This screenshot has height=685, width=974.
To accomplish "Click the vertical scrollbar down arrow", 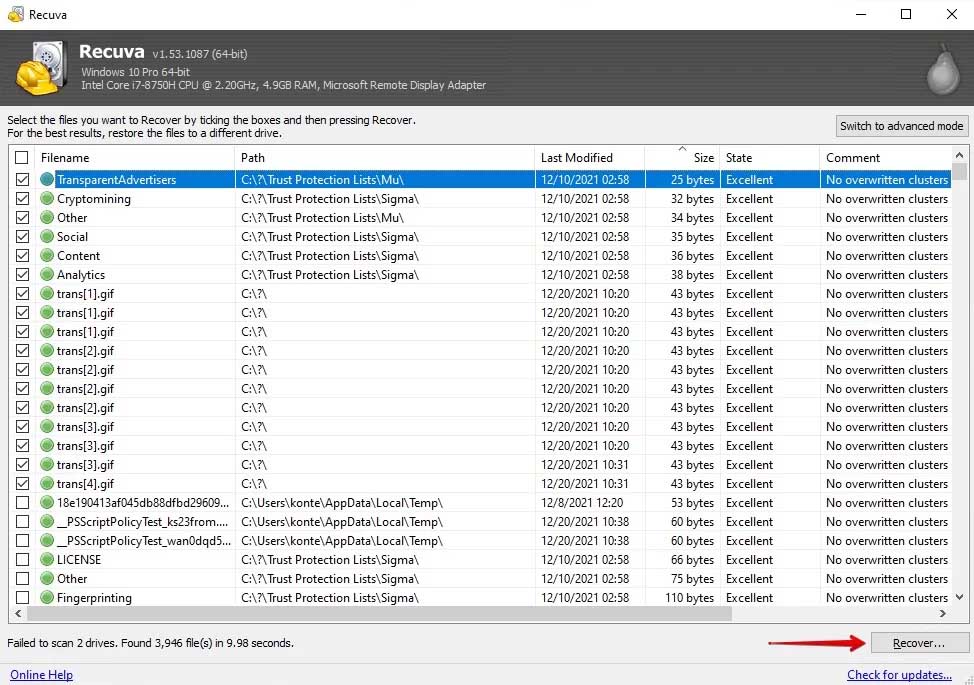I will pyautogui.click(x=960, y=597).
